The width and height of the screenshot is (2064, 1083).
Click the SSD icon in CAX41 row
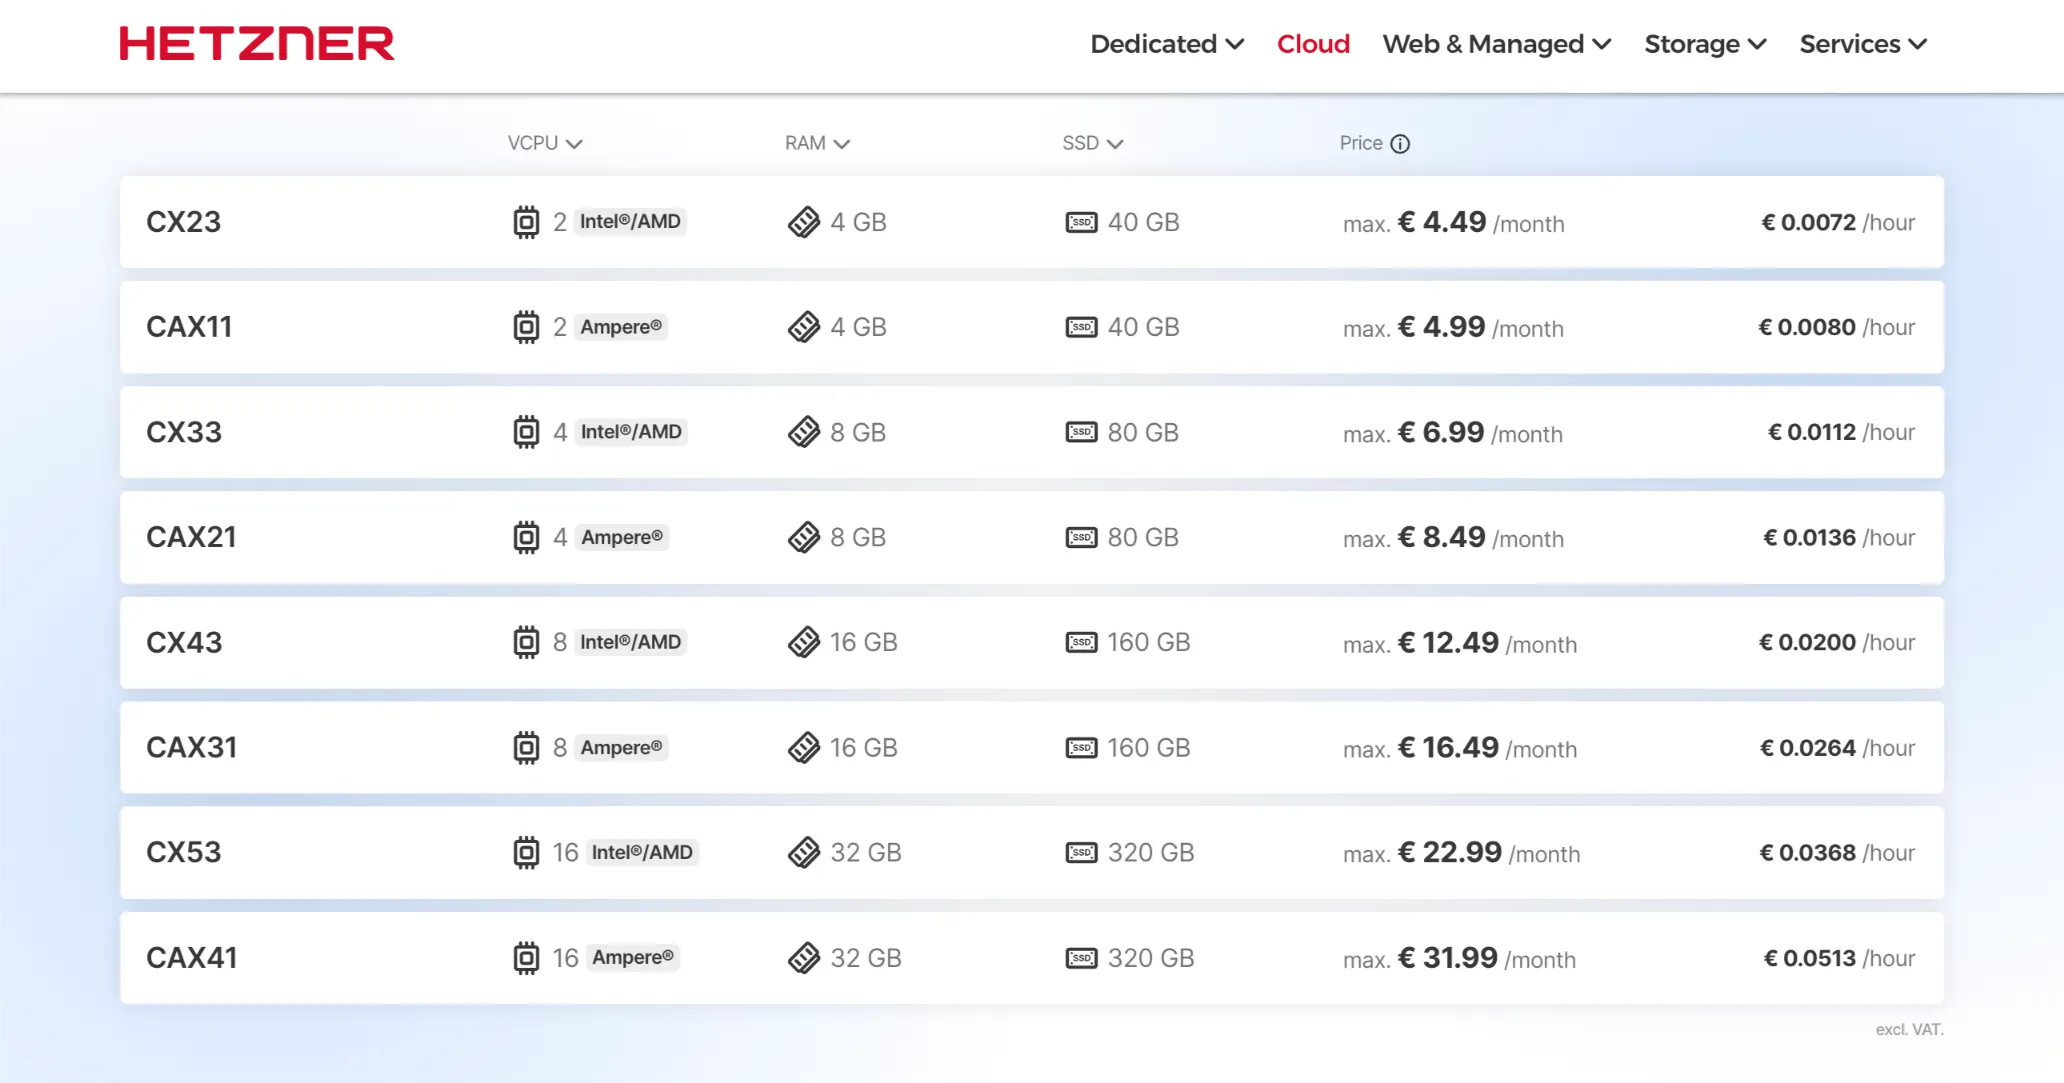pos(1081,958)
